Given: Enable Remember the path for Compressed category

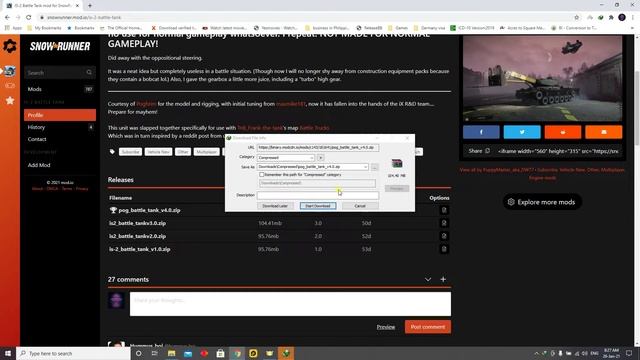Looking at the screenshot, I should [262, 175].
